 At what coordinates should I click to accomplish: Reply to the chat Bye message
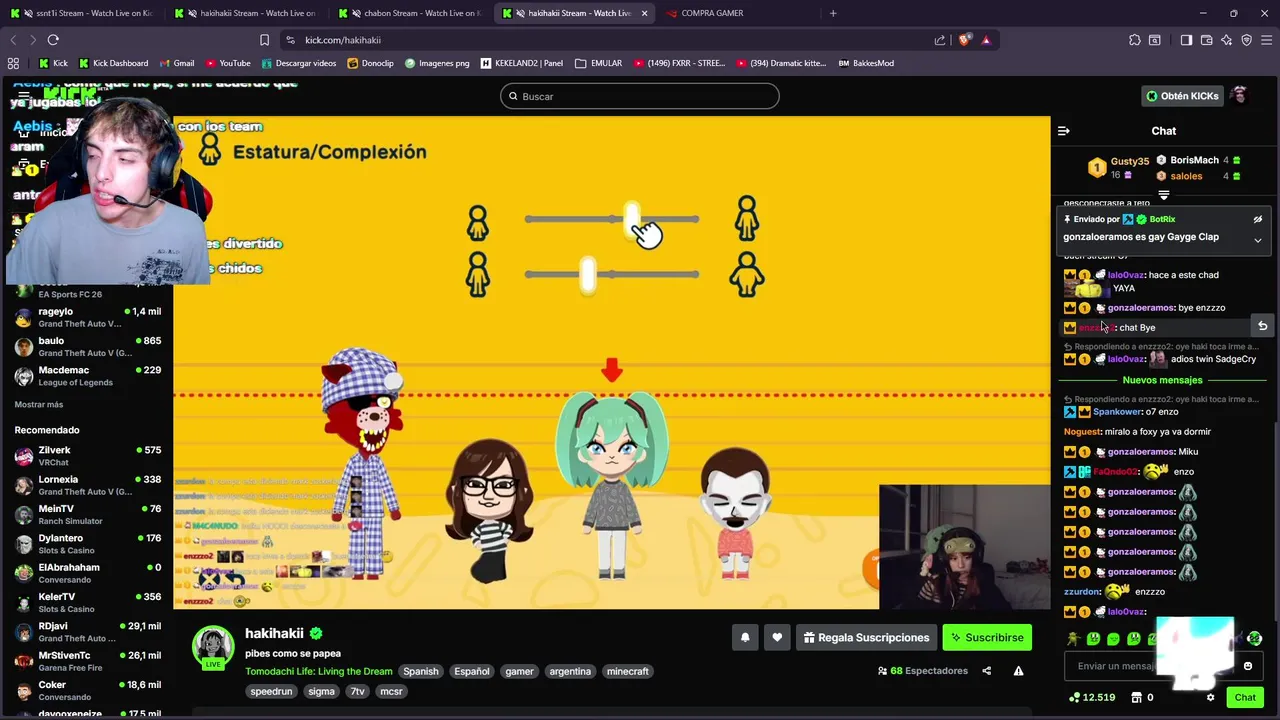[1262, 327]
